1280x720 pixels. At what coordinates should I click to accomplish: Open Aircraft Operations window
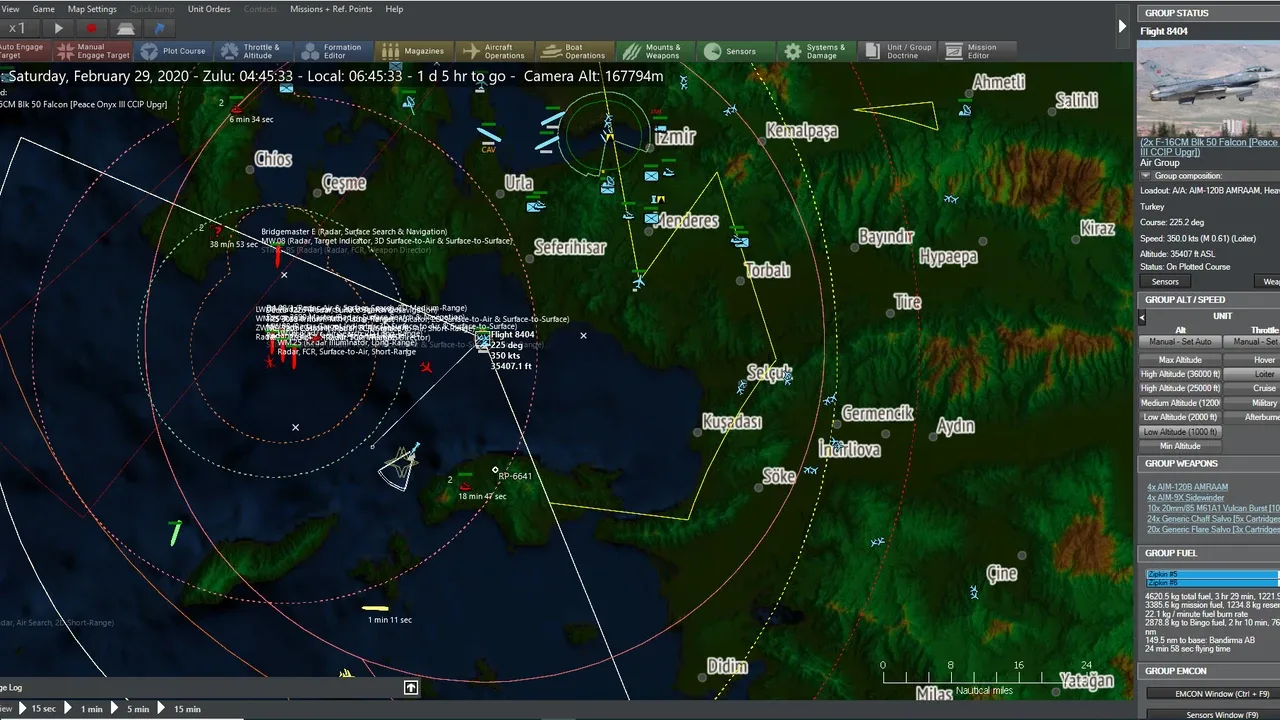point(494,51)
